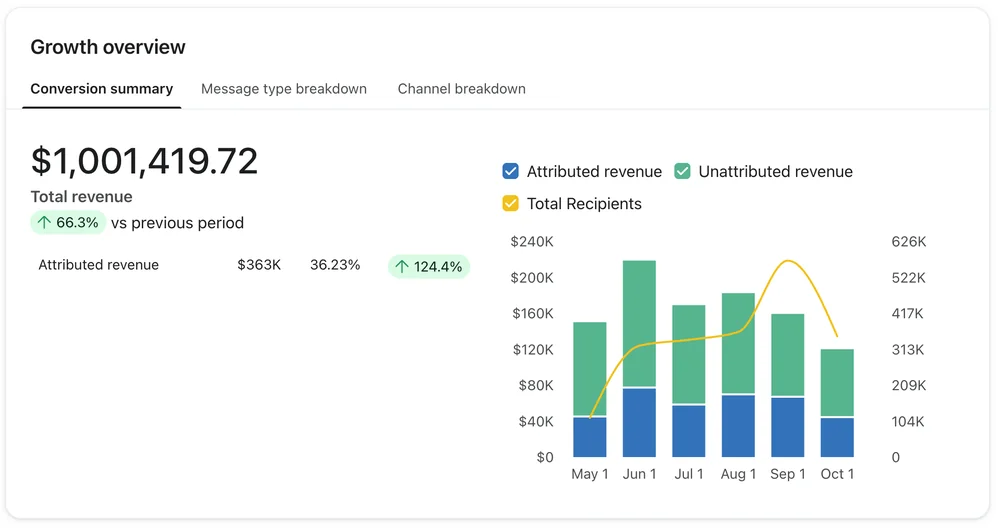Click the 124.4% attributed growth badge

click(x=429, y=266)
